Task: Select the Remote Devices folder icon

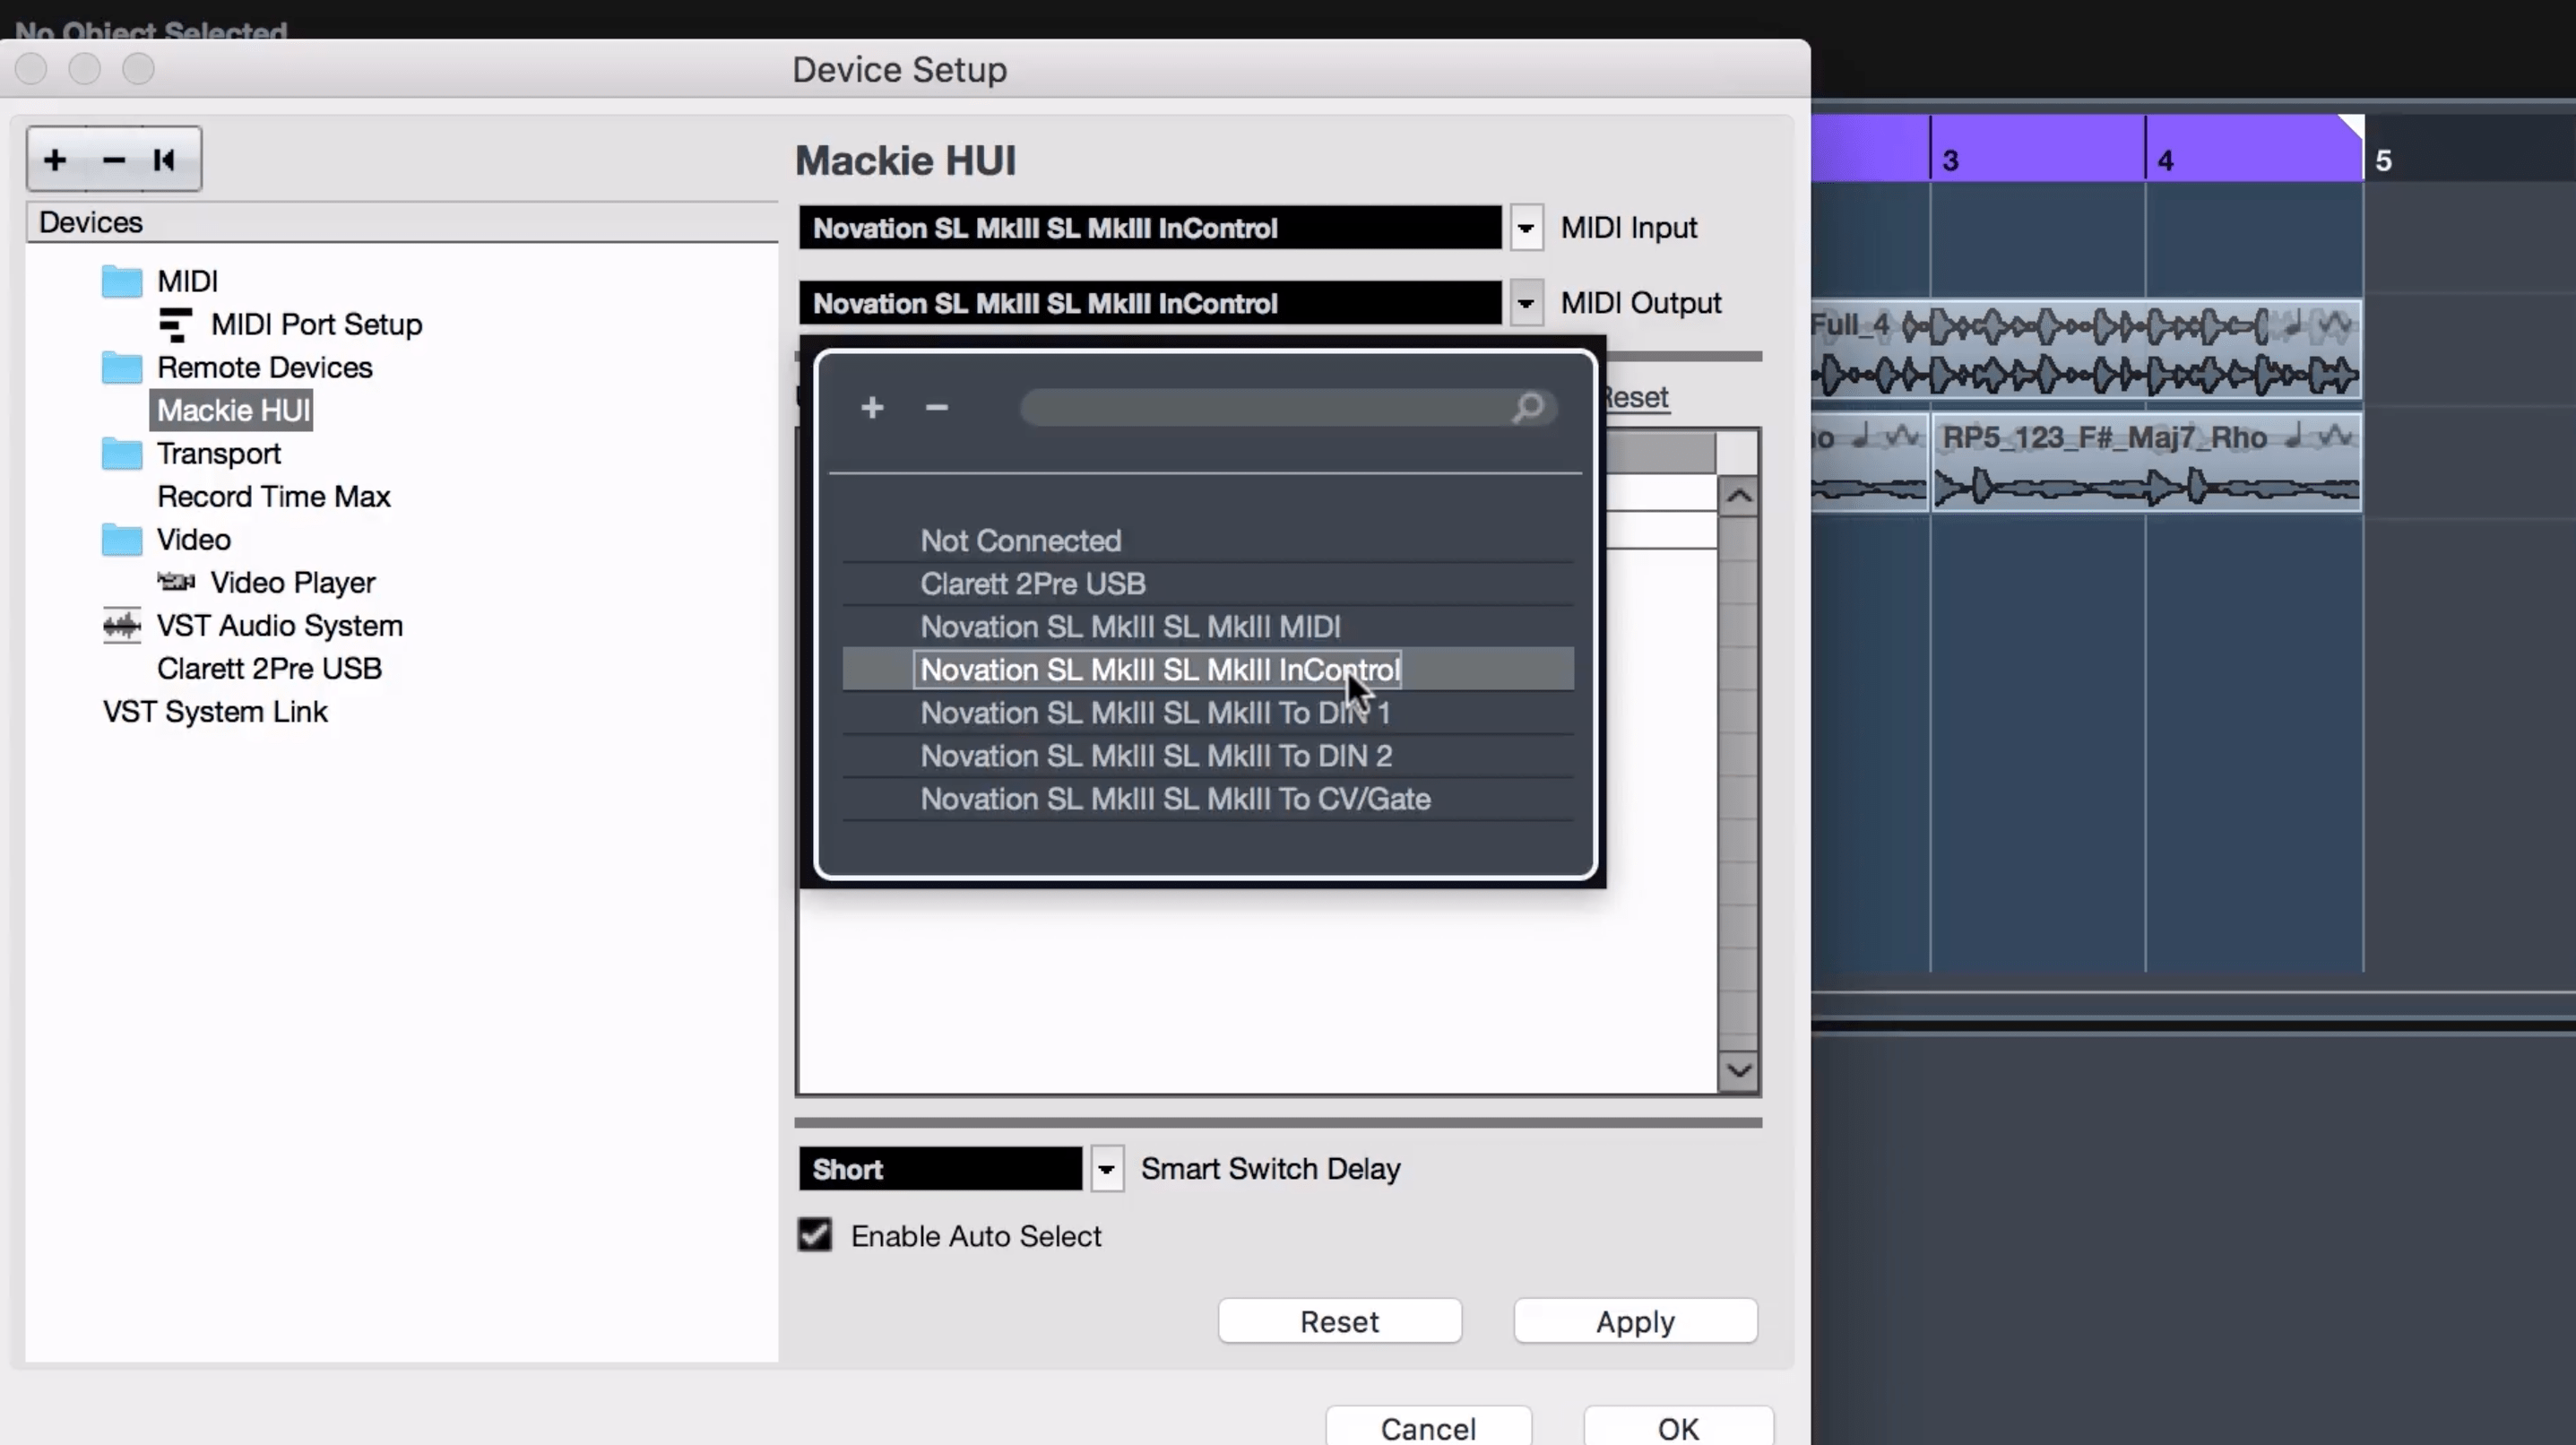Action: (122, 368)
